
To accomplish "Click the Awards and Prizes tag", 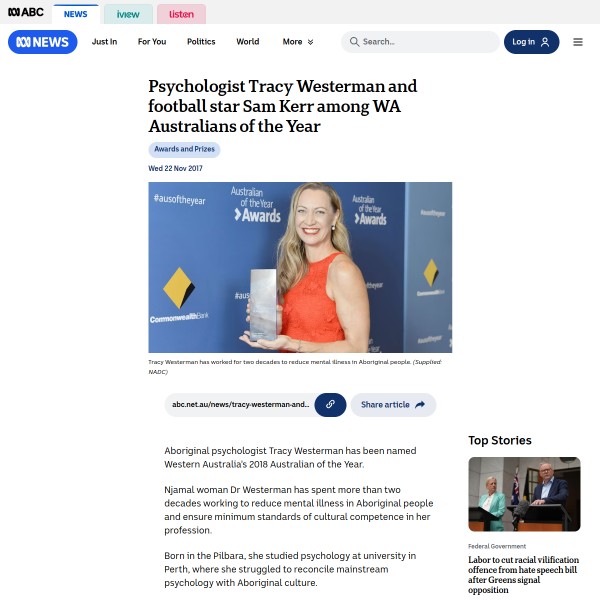I will 184,149.
